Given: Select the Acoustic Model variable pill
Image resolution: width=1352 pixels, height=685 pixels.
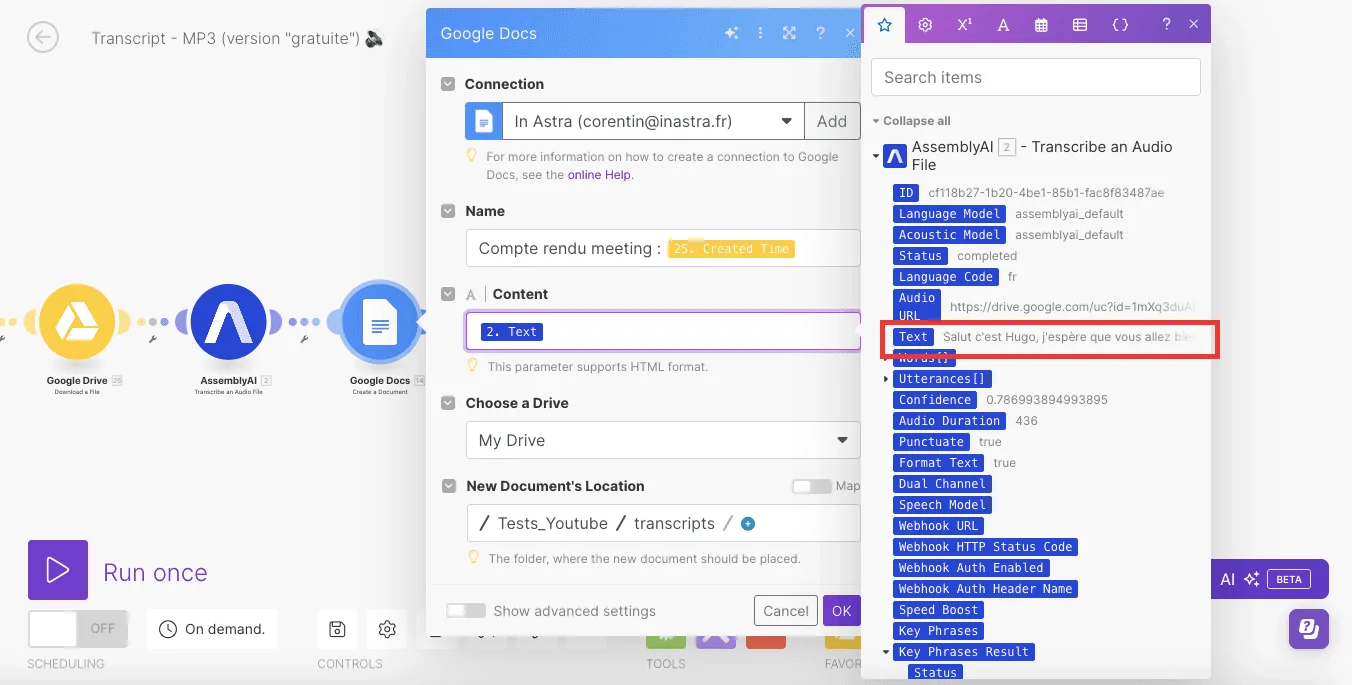Looking at the screenshot, I should tap(949, 235).
